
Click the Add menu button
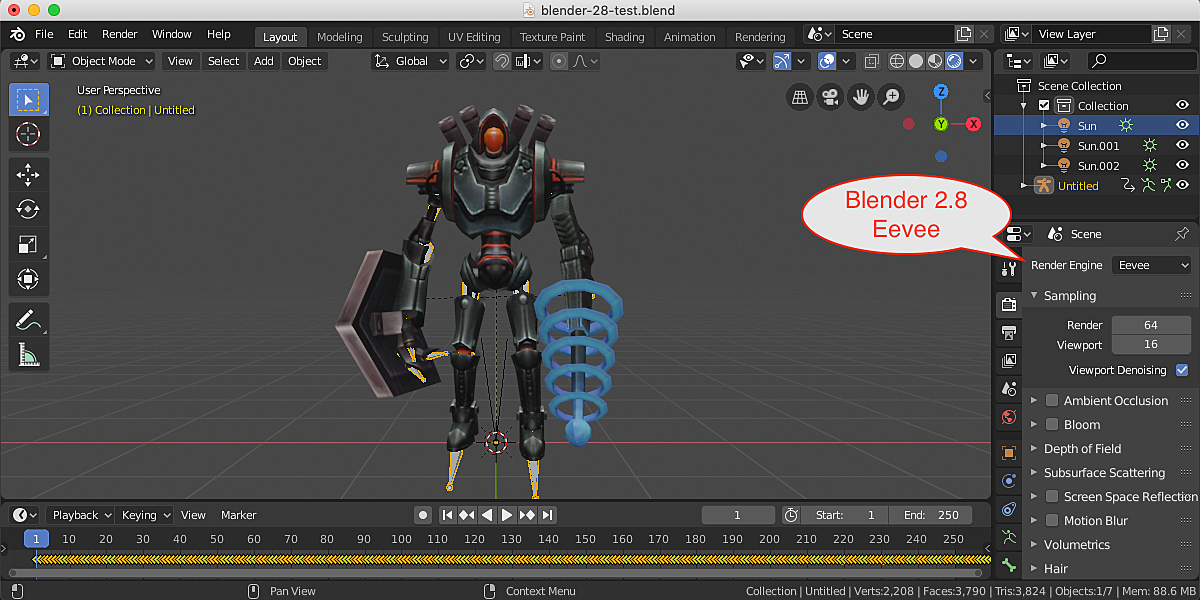tap(263, 61)
